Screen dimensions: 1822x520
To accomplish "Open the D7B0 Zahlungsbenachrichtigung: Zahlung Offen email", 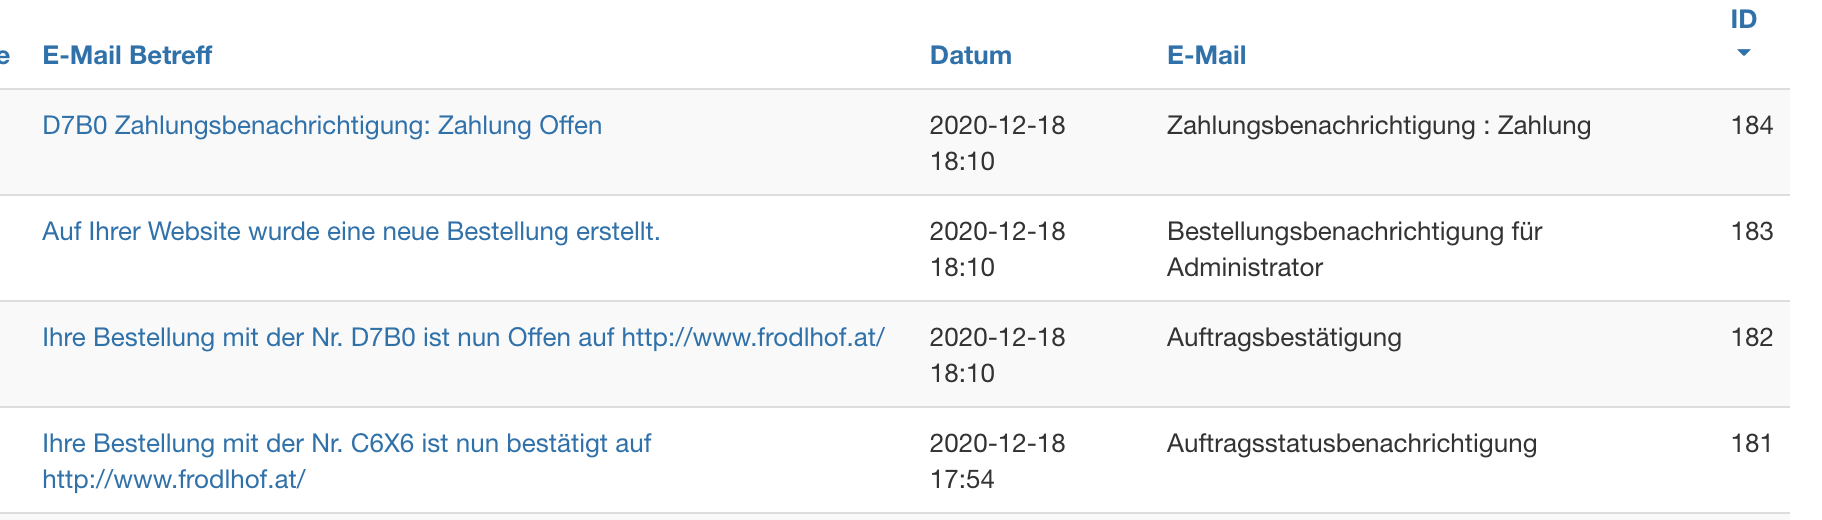I will click(322, 126).
